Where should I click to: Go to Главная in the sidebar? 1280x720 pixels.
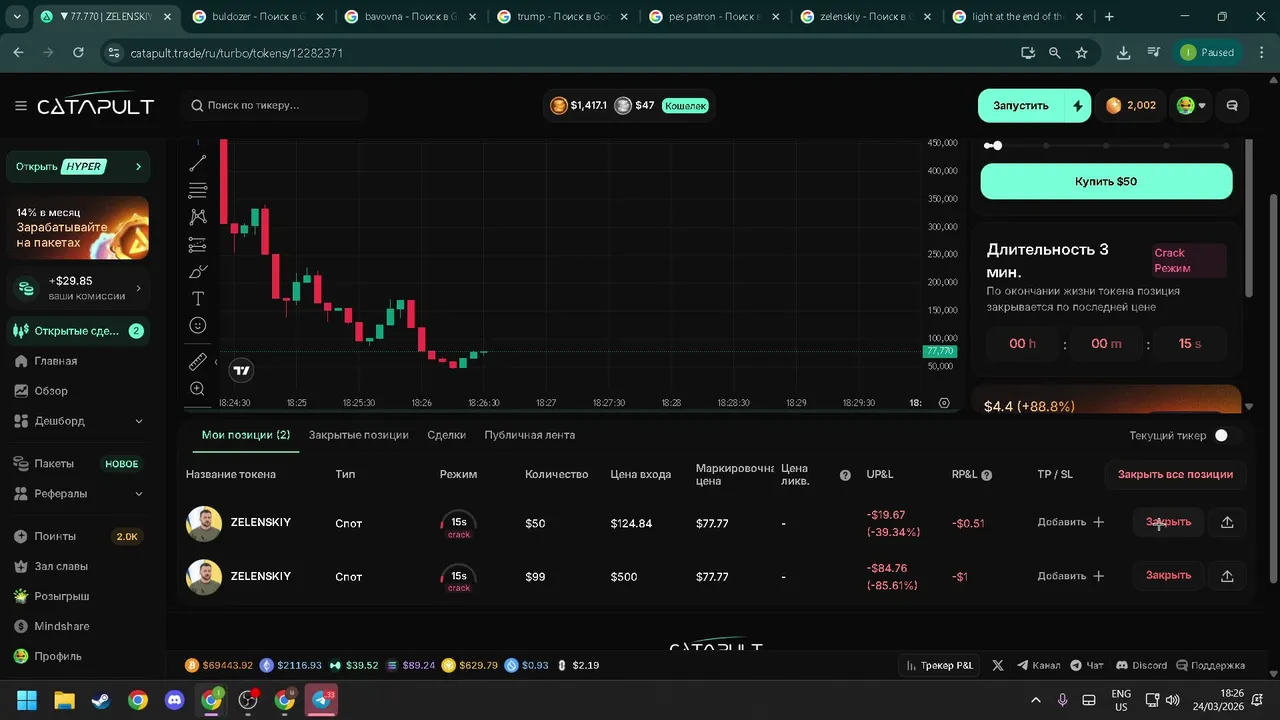[x=78, y=361]
